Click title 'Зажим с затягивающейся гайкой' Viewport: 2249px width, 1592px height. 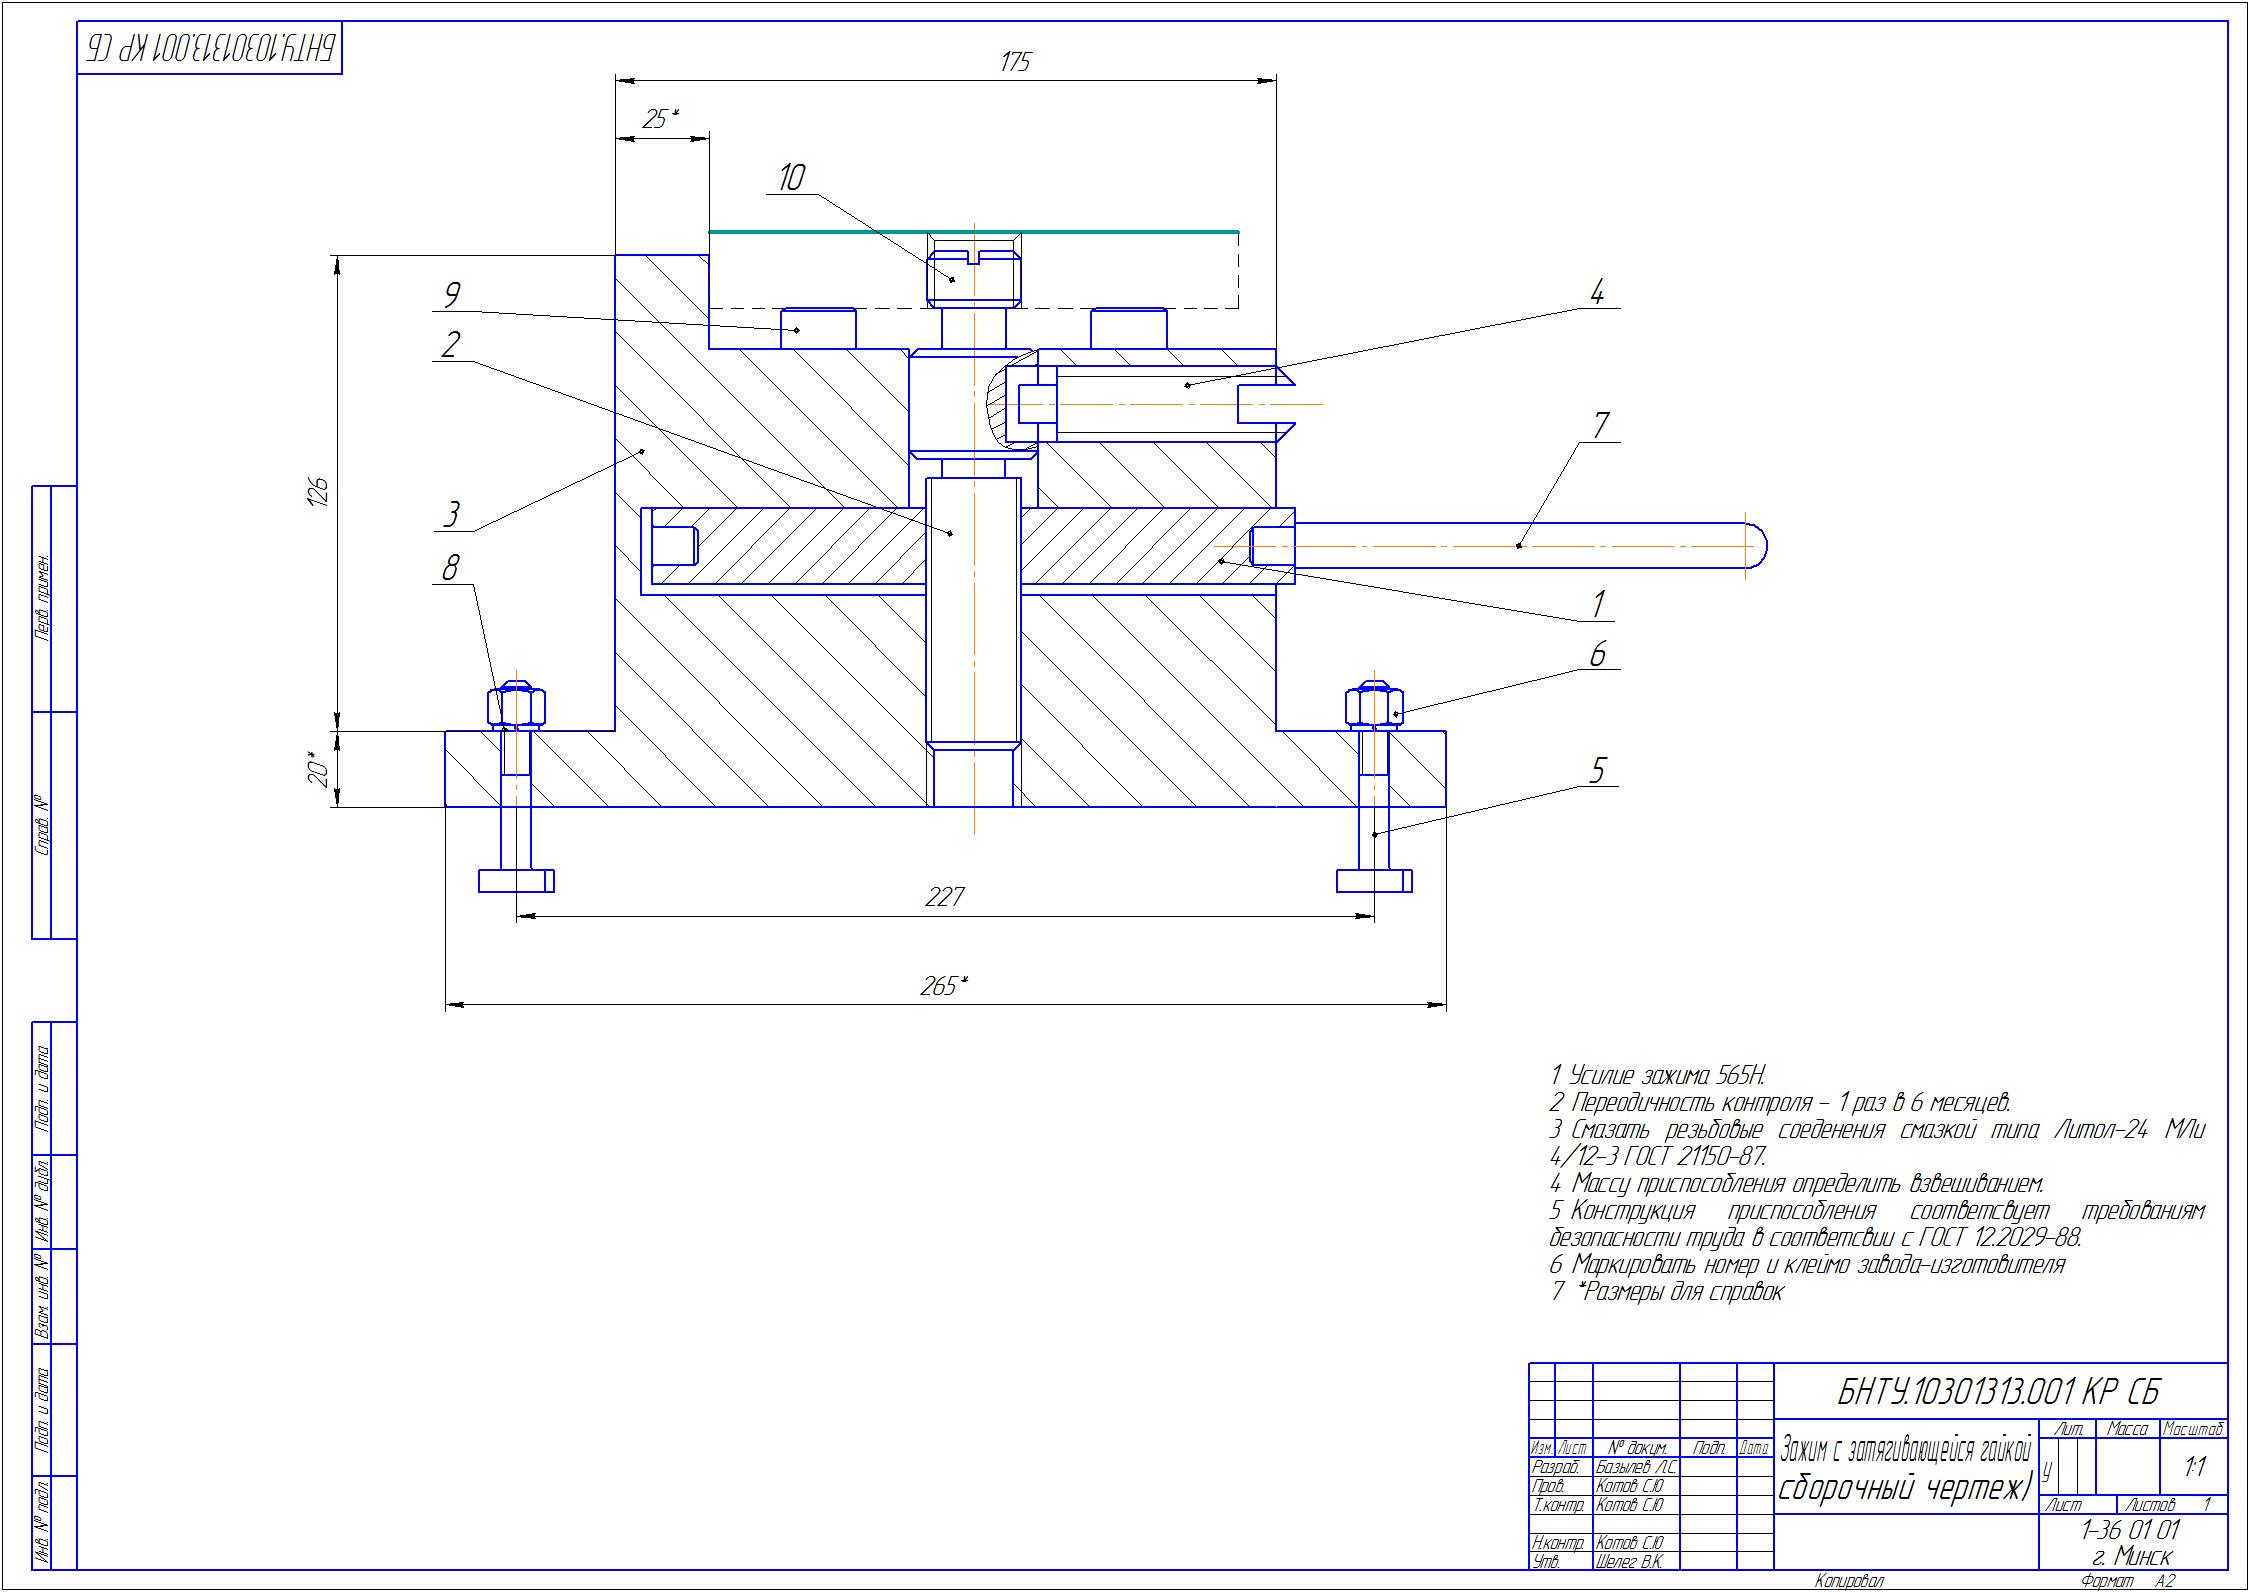[1906, 1448]
